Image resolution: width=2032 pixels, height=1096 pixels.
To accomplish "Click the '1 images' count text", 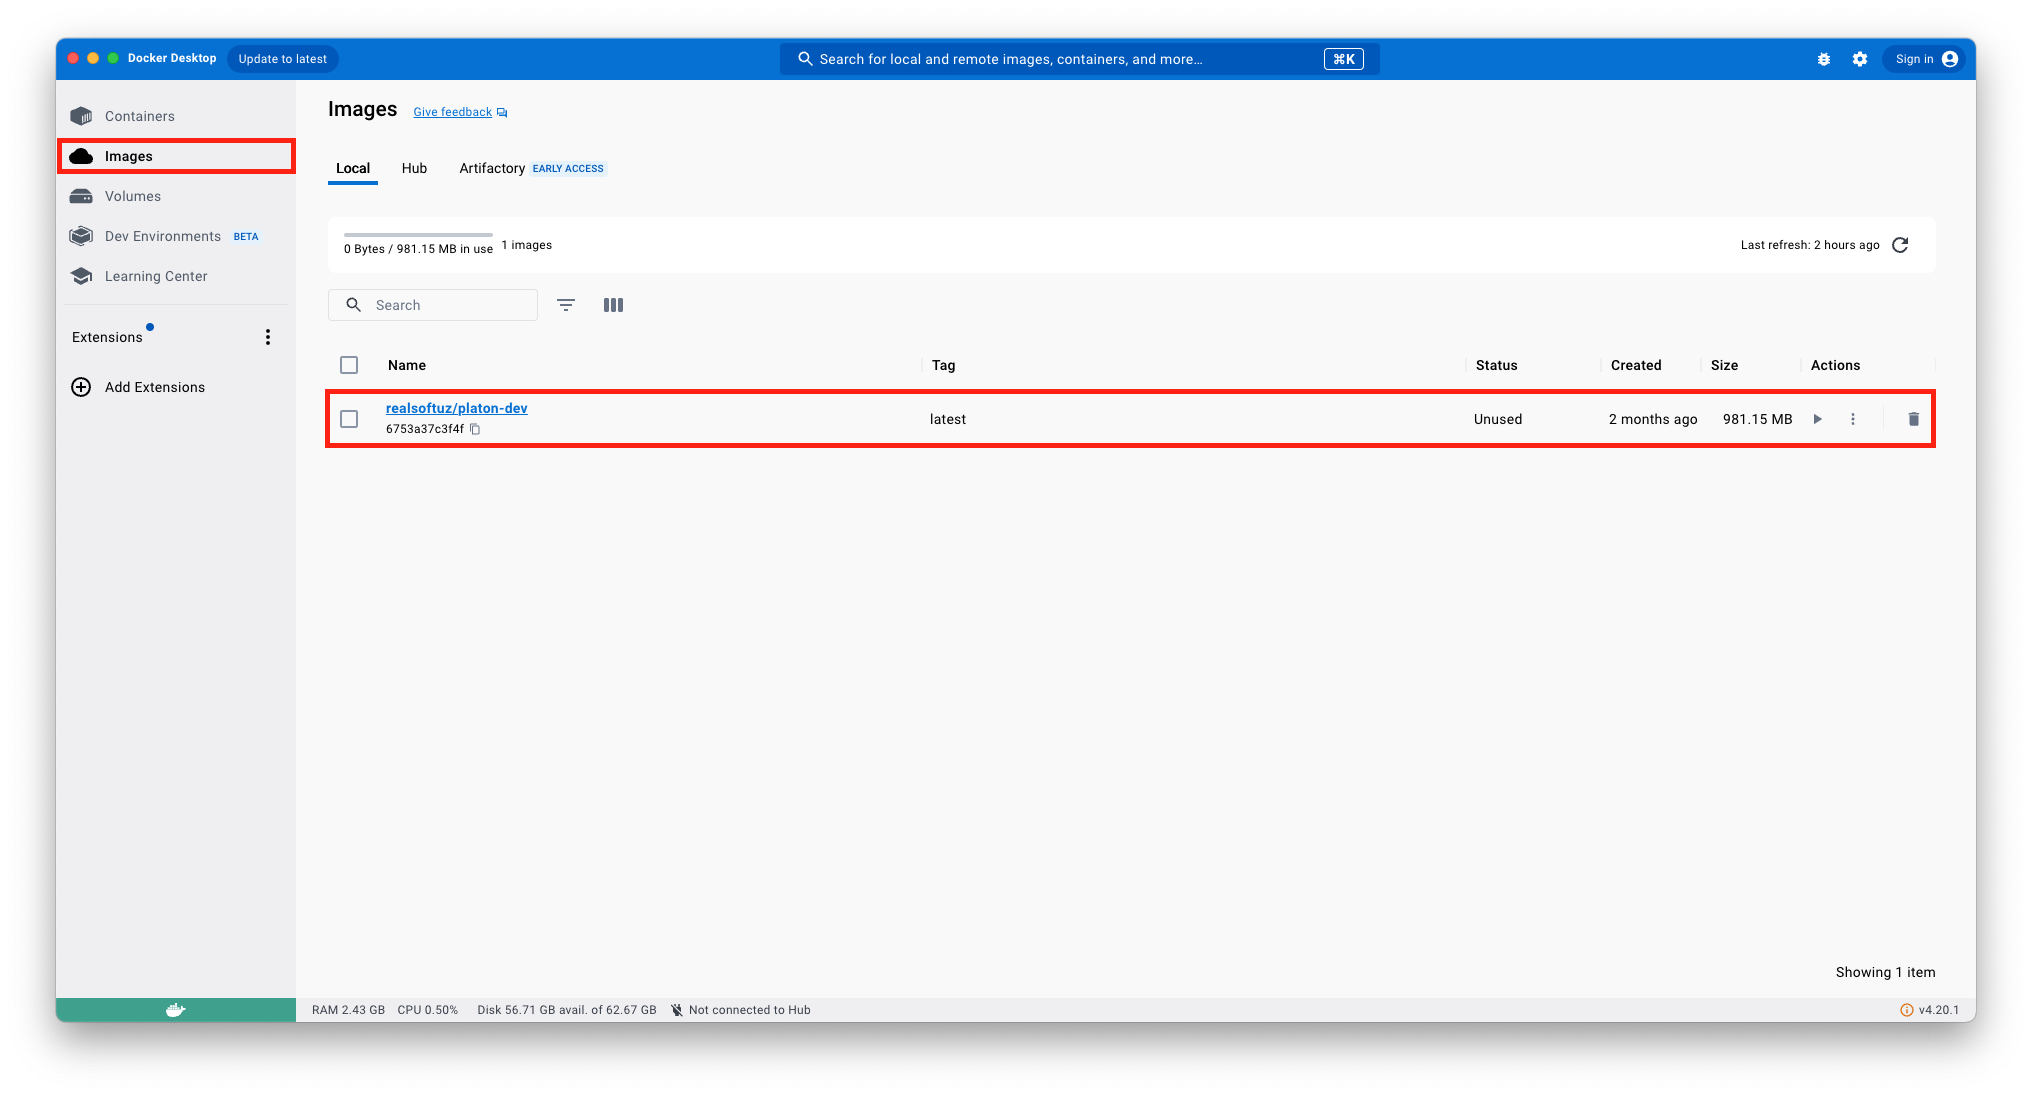I will click(526, 245).
